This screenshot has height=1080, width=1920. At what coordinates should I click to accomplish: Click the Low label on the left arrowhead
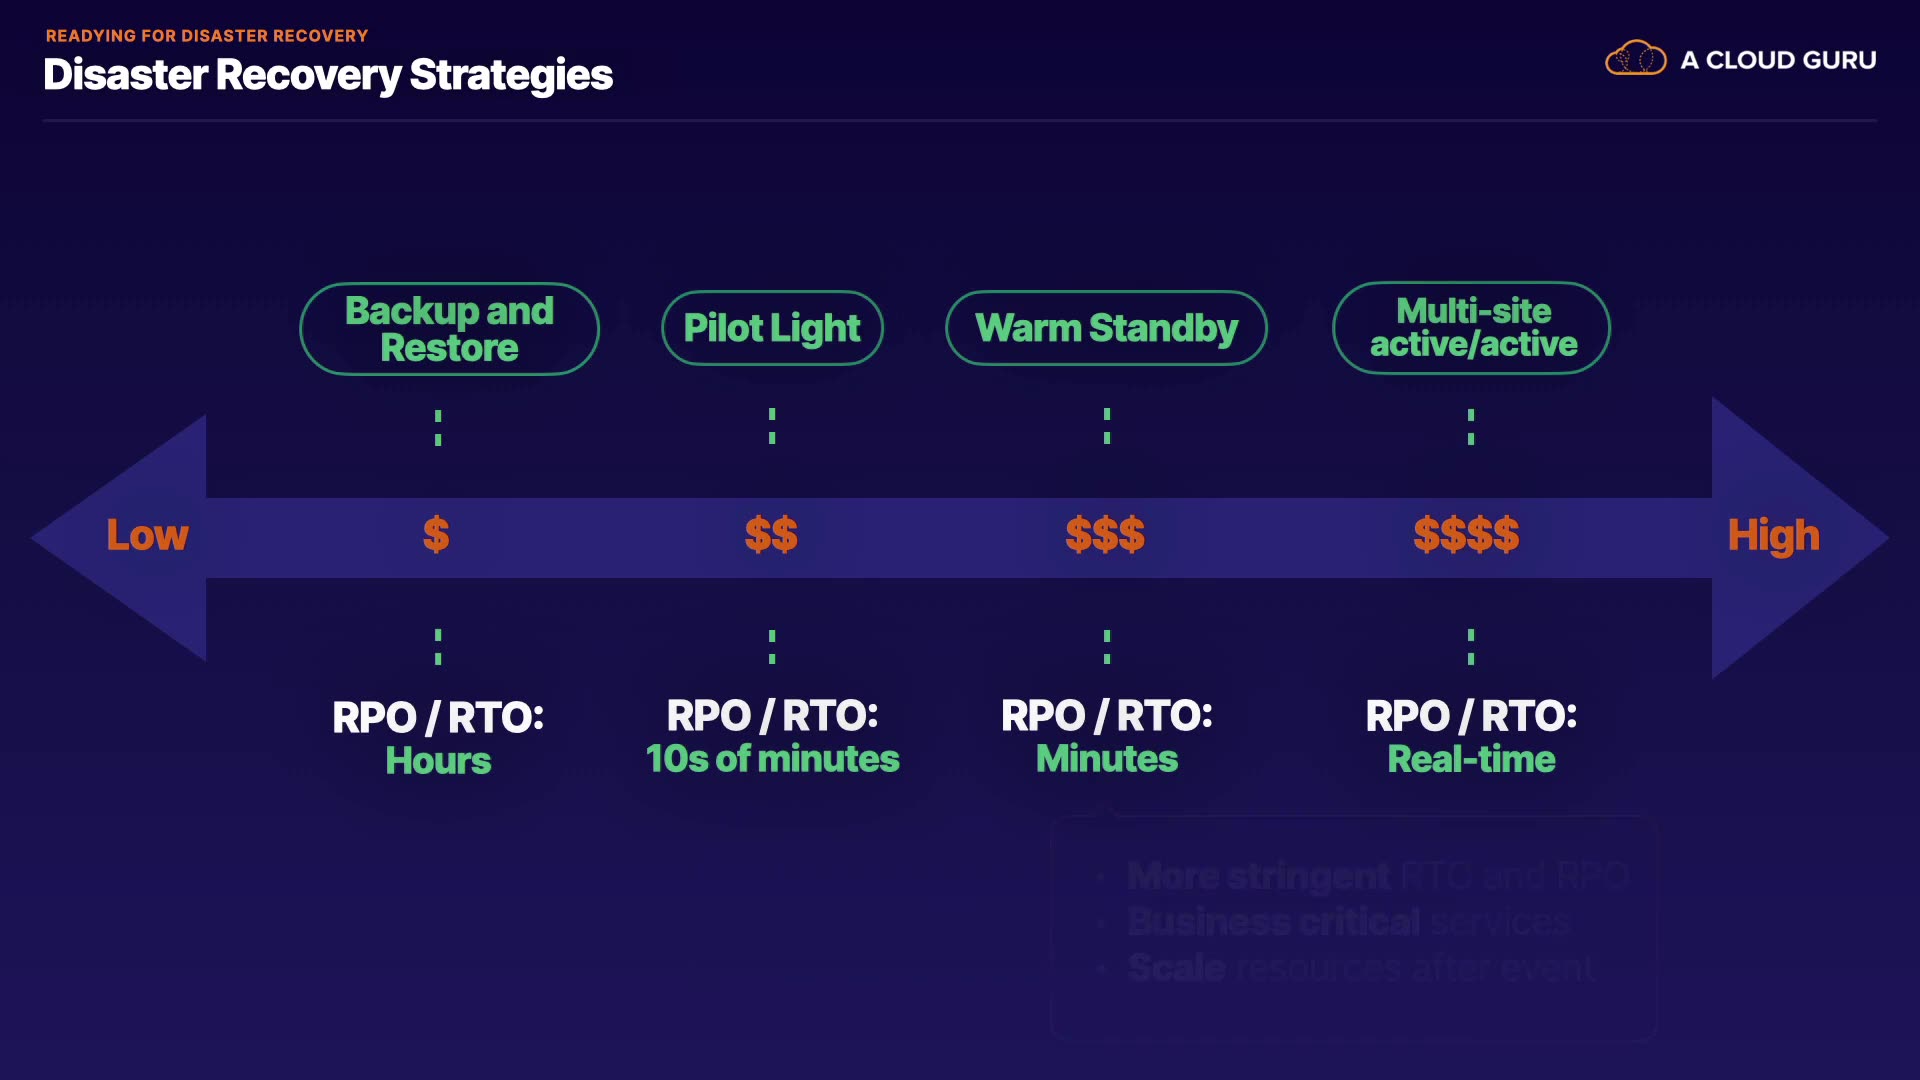tap(147, 536)
